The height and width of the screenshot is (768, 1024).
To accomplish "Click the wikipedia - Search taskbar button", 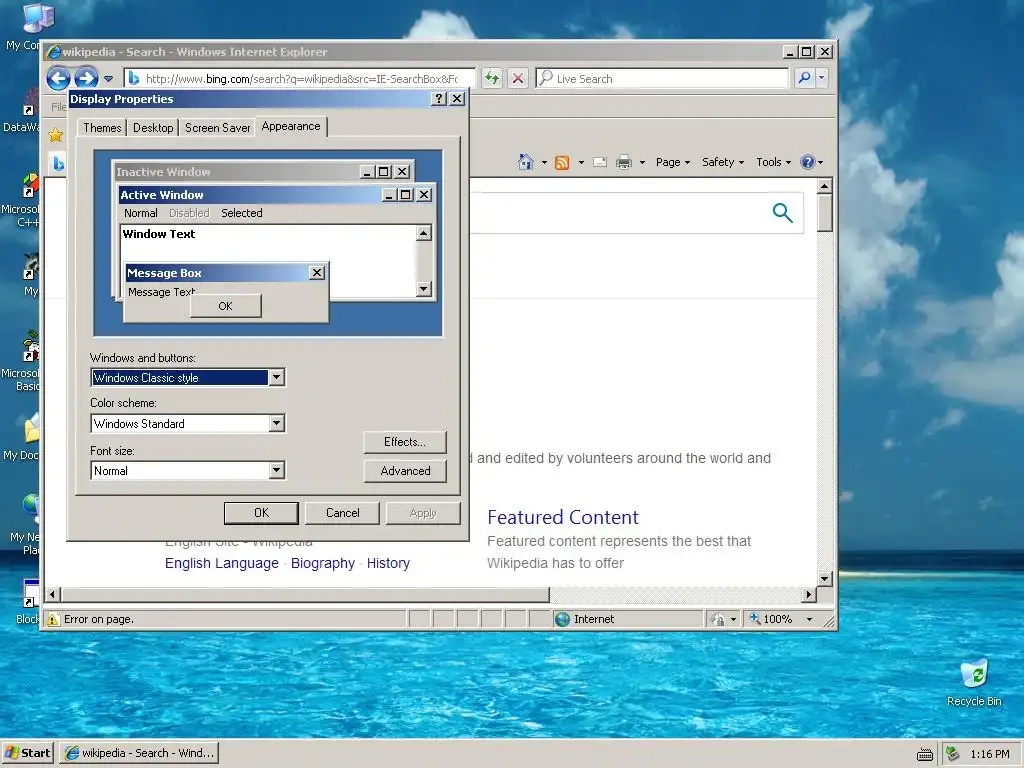I will (x=139, y=753).
